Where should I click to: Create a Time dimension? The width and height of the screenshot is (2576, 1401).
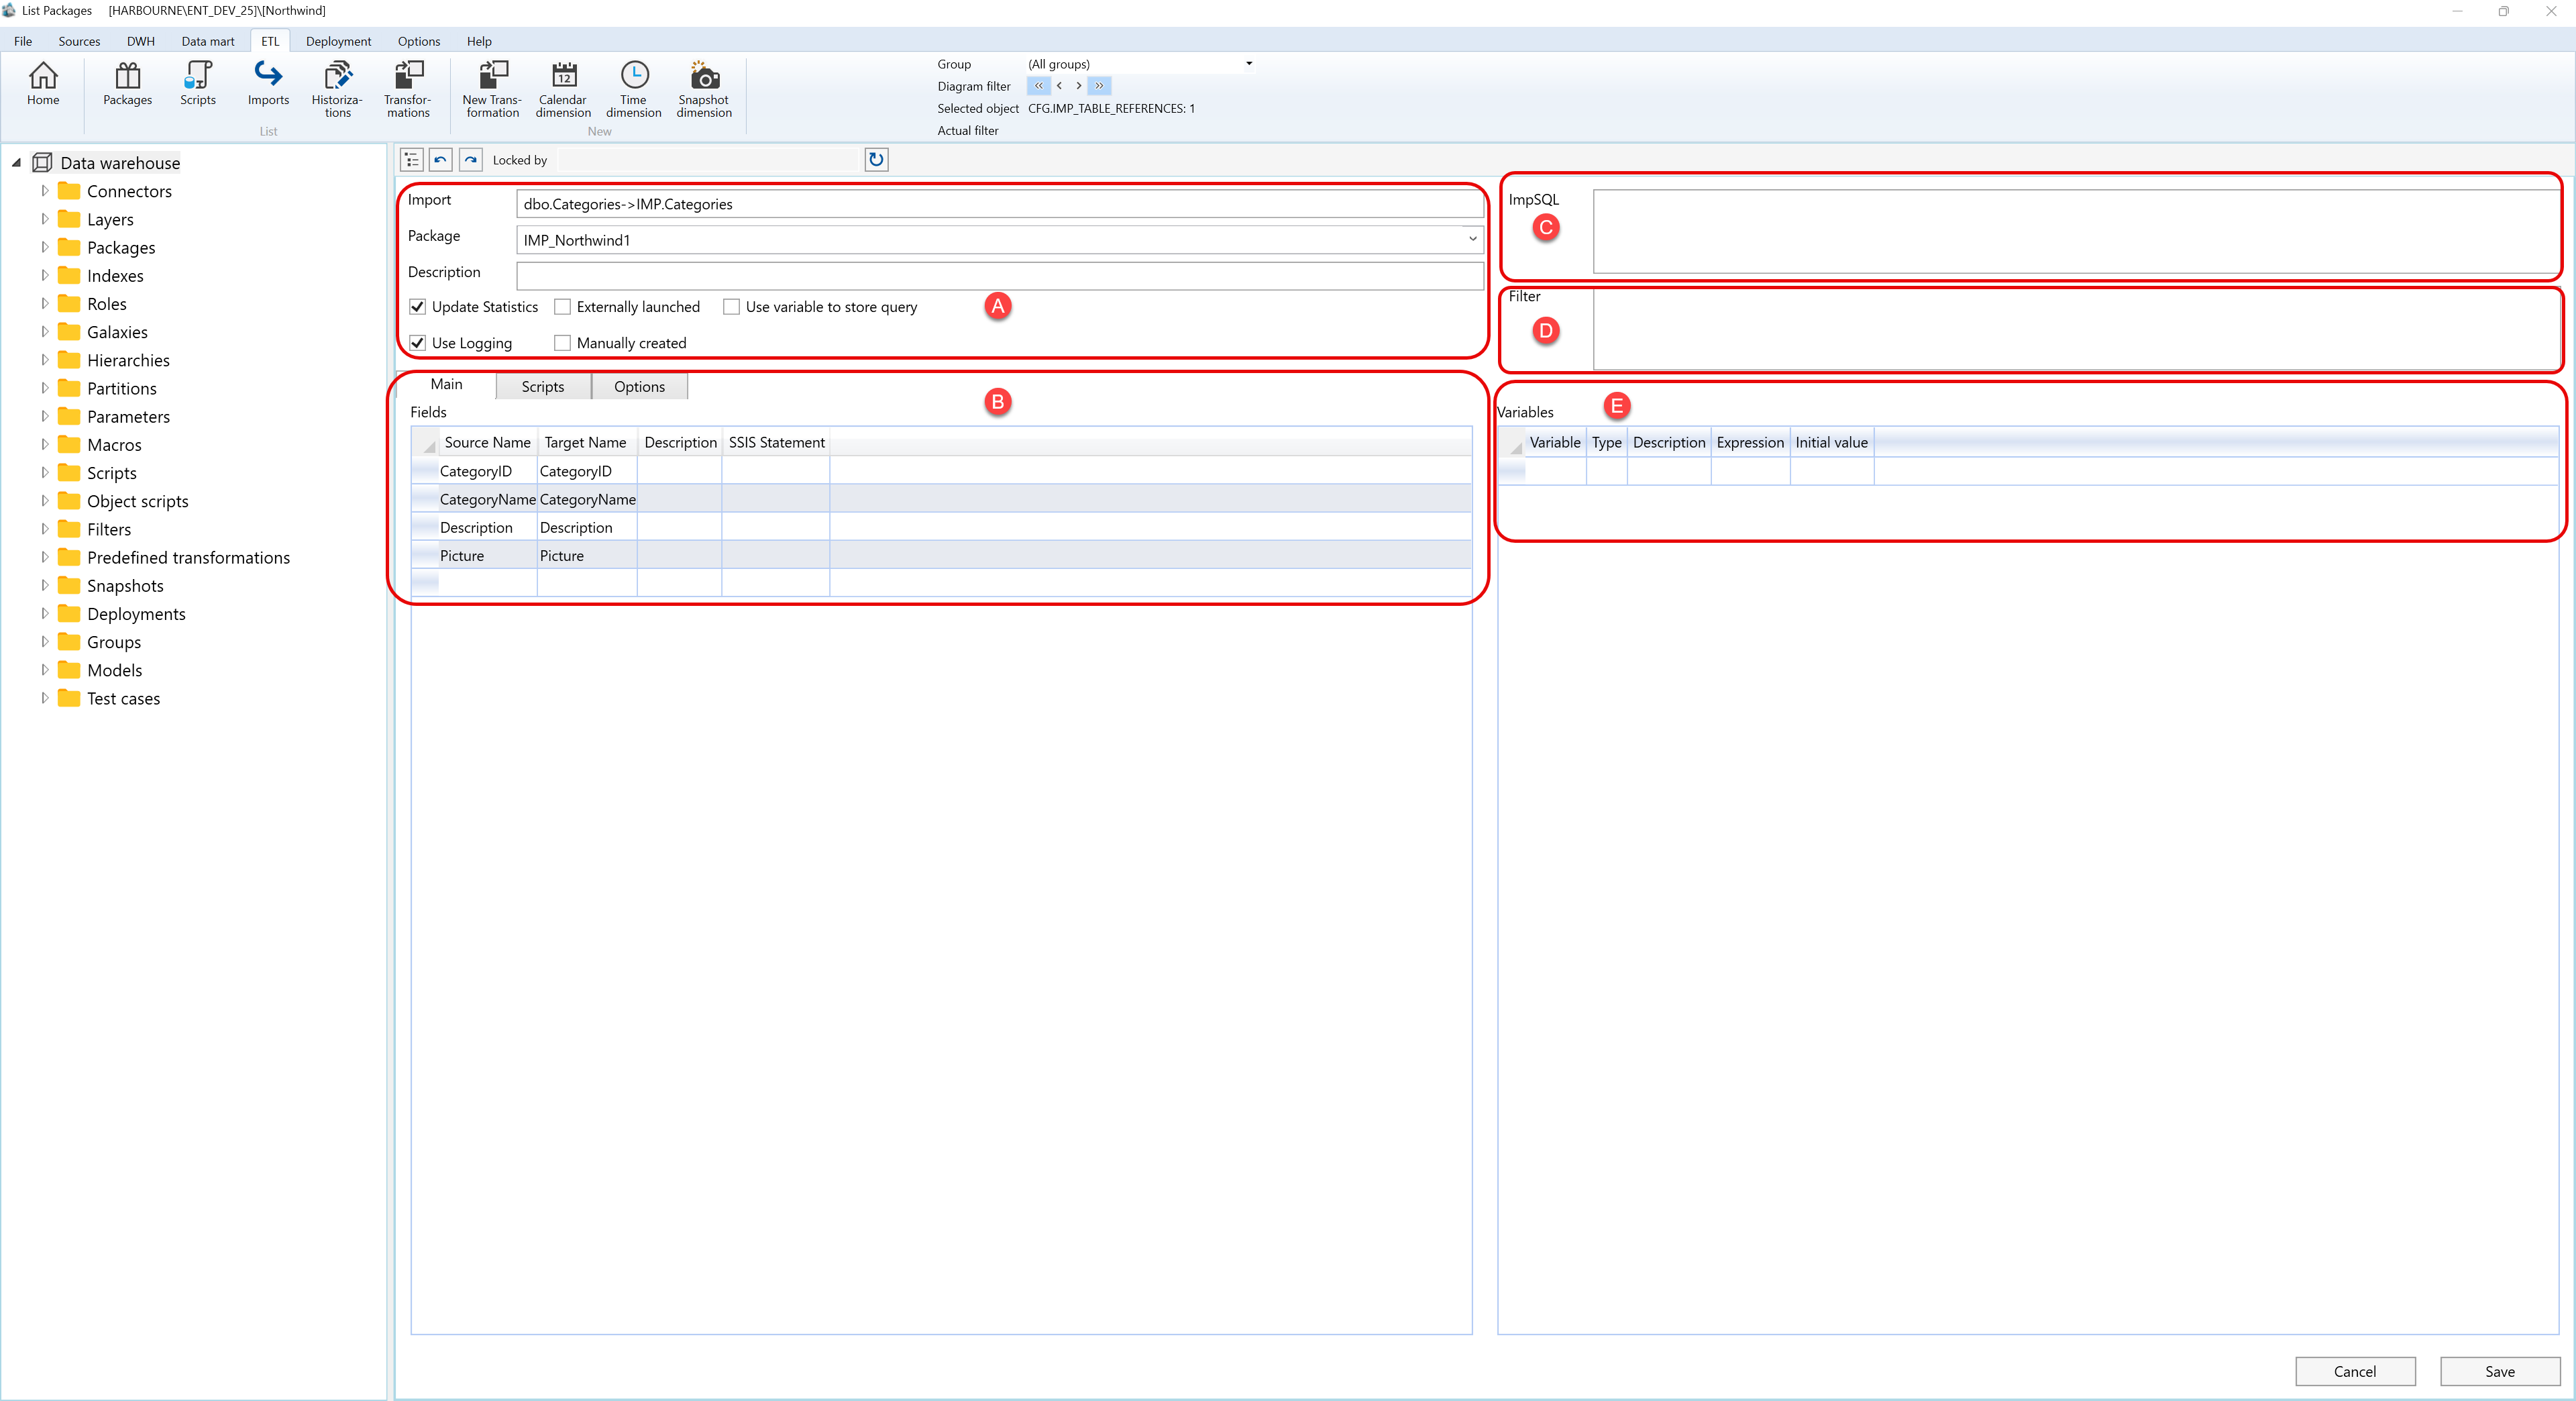coord(634,90)
